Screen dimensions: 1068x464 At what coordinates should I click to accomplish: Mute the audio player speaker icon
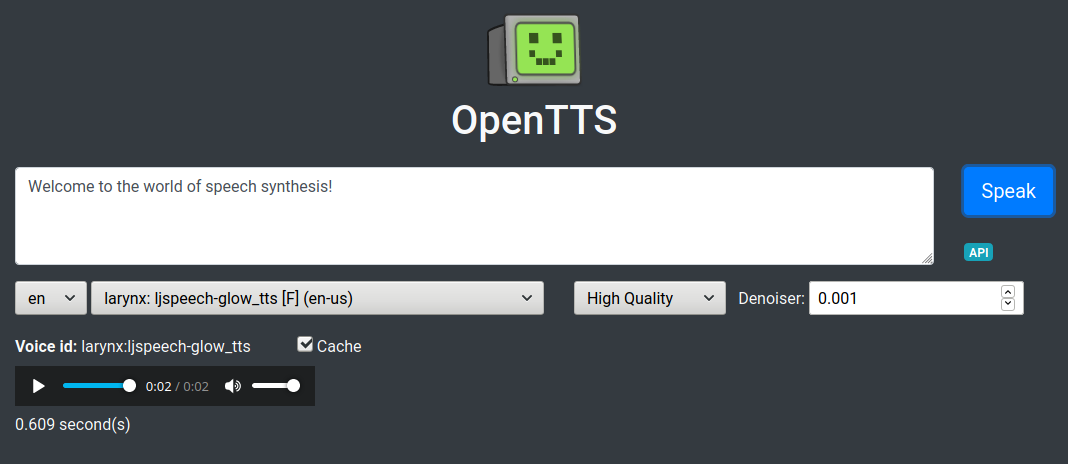coord(233,386)
